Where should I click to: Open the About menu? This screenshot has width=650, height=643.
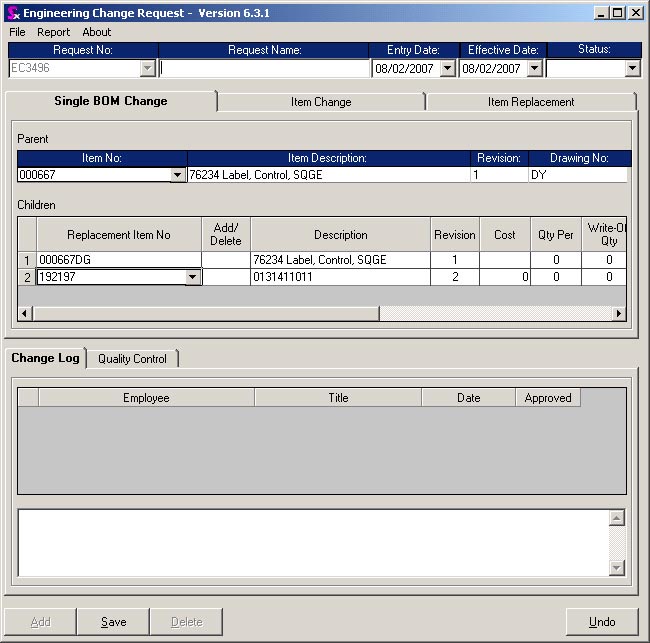(x=97, y=32)
